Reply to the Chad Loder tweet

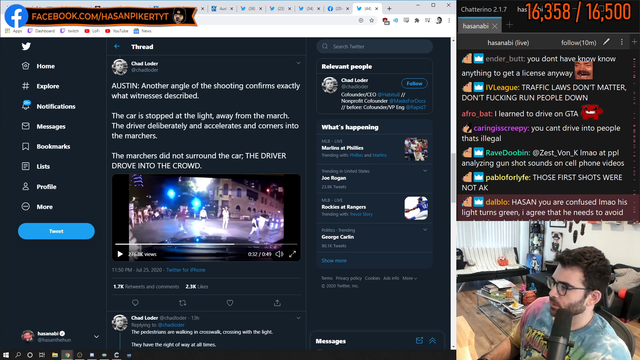135,303
